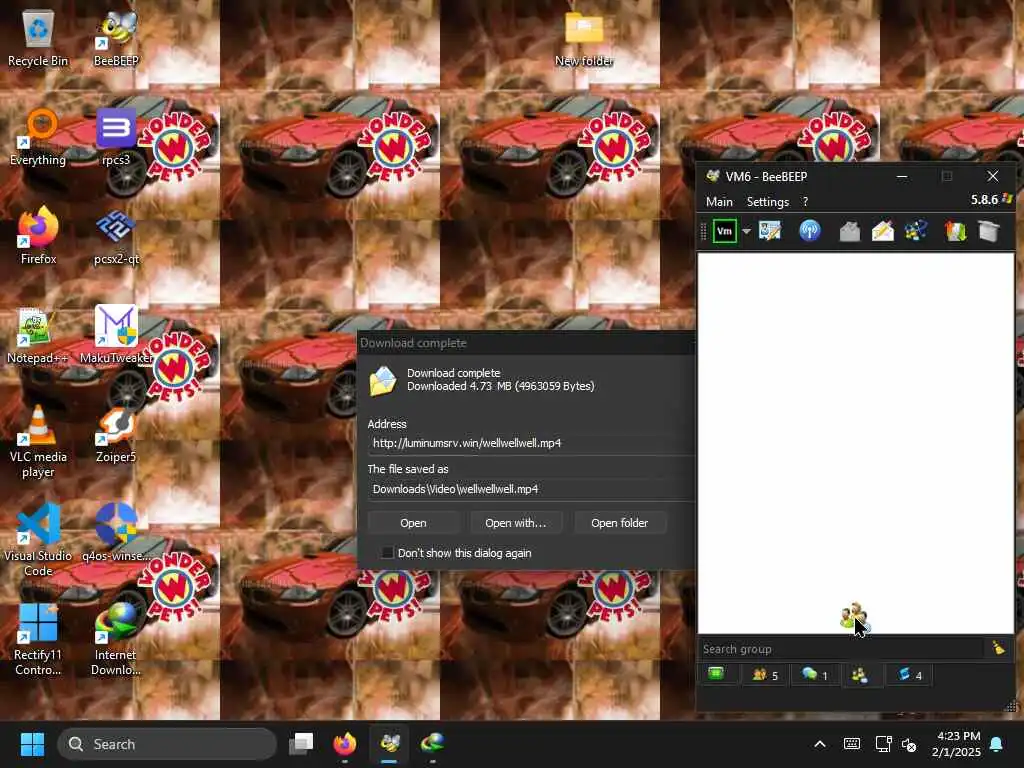Select the Visual Studio Code desktop shortcut

[x=38, y=539]
